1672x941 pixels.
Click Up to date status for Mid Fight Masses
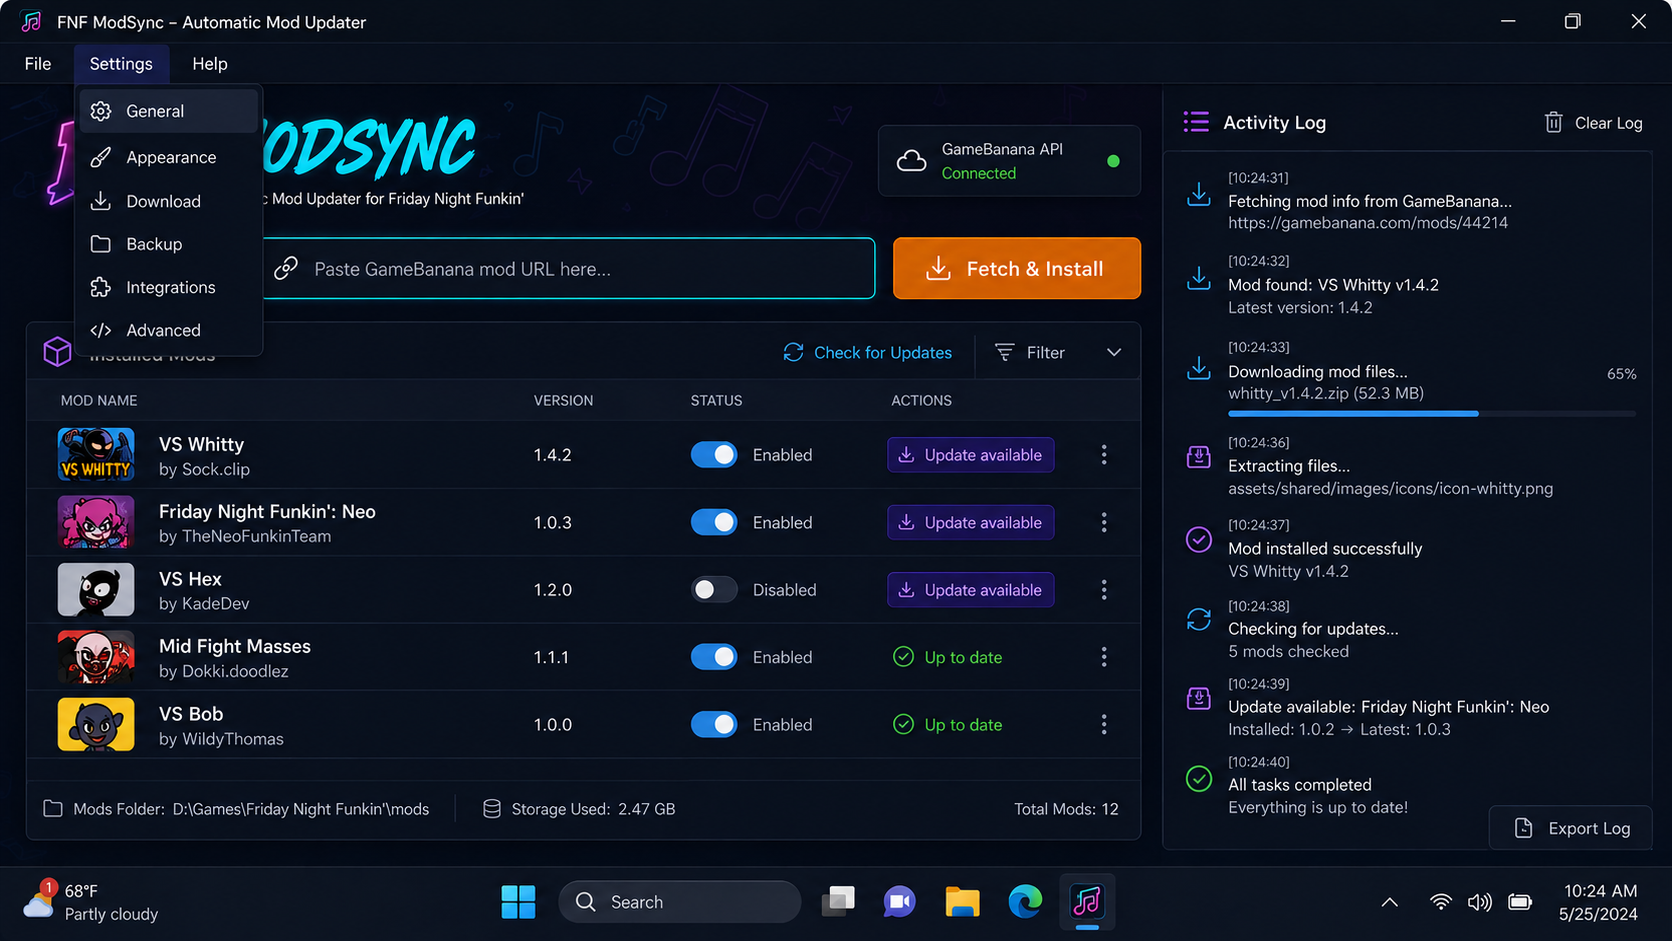pos(948,657)
